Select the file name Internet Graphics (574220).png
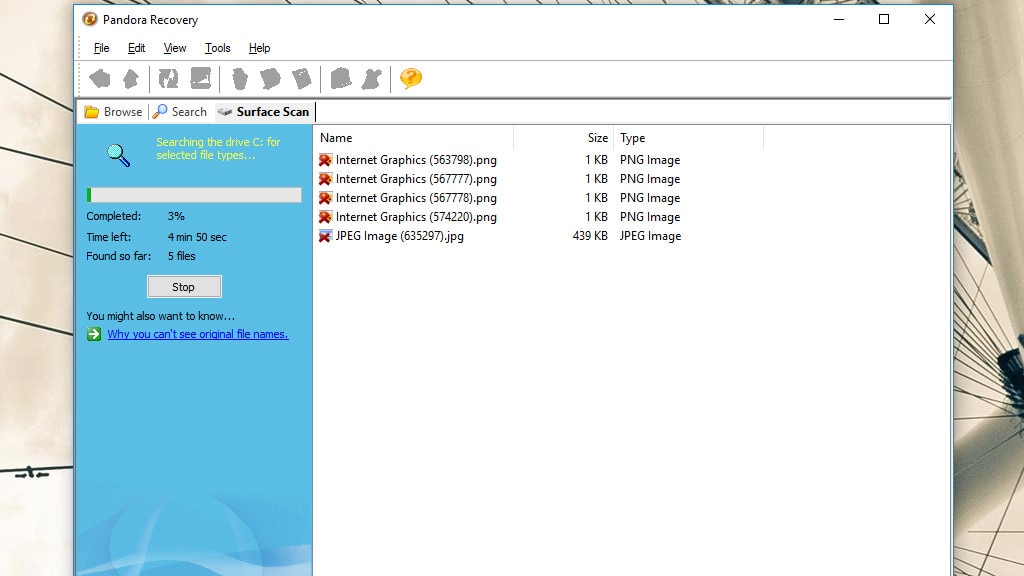 [x=416, y=217]
